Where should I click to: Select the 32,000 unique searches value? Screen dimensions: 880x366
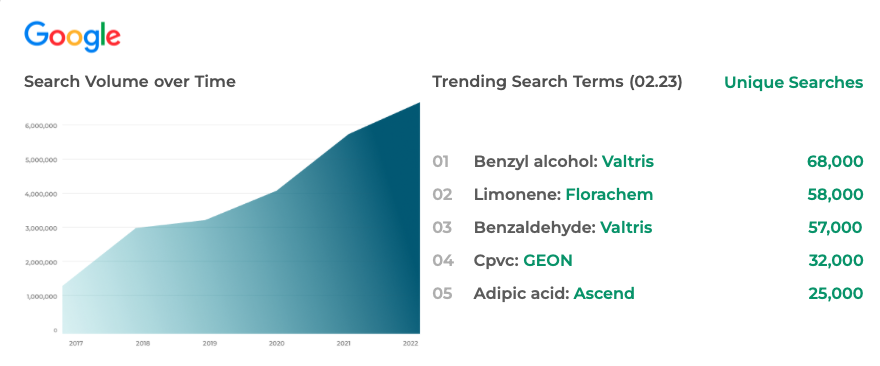836,260
